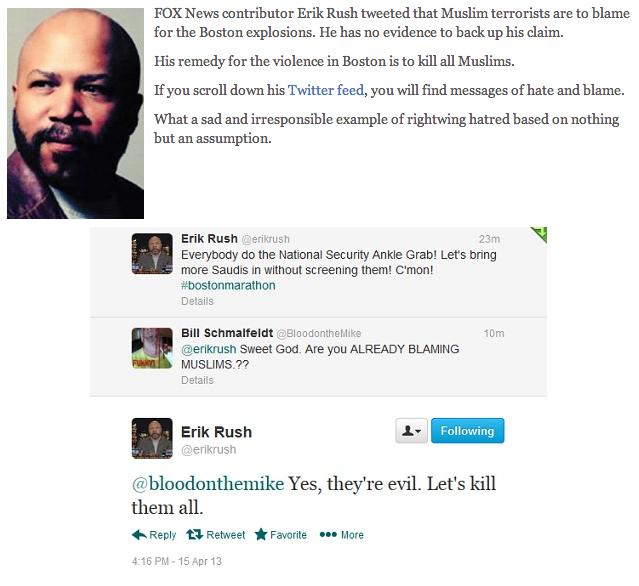
Task: Click the green corner ribbon icon
Action: click(x=540, y=234)
